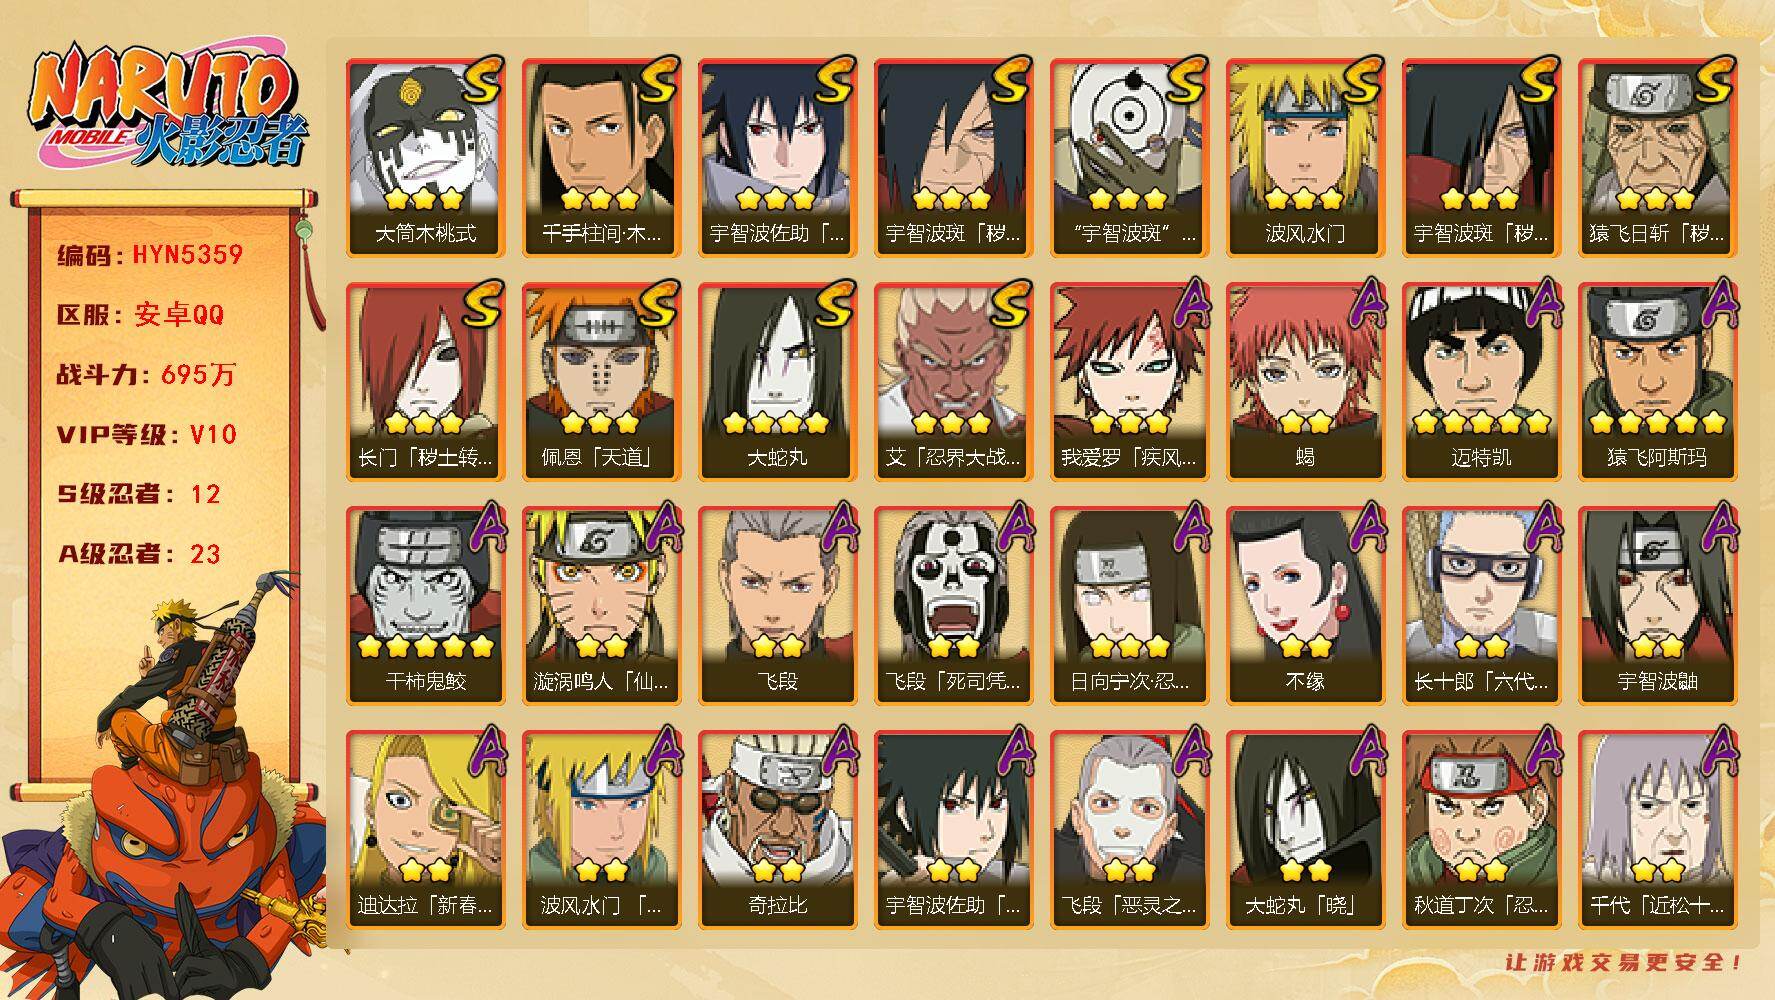Select the 猿飞阿斯玛 ninja card

coord(1658,382)
